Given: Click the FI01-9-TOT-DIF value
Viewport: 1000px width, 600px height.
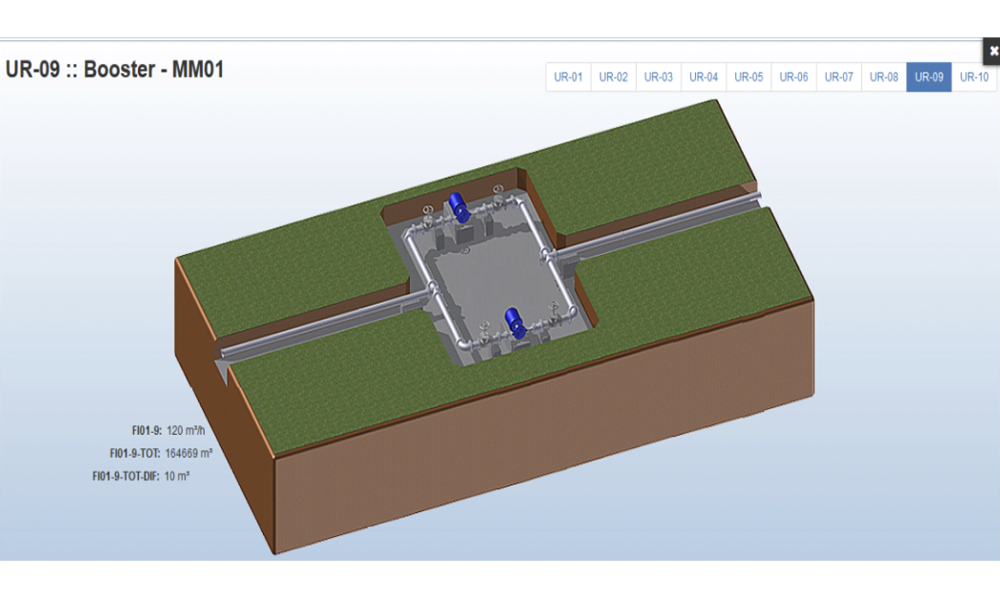Looking at the screenshot, I should coord(177,476).
